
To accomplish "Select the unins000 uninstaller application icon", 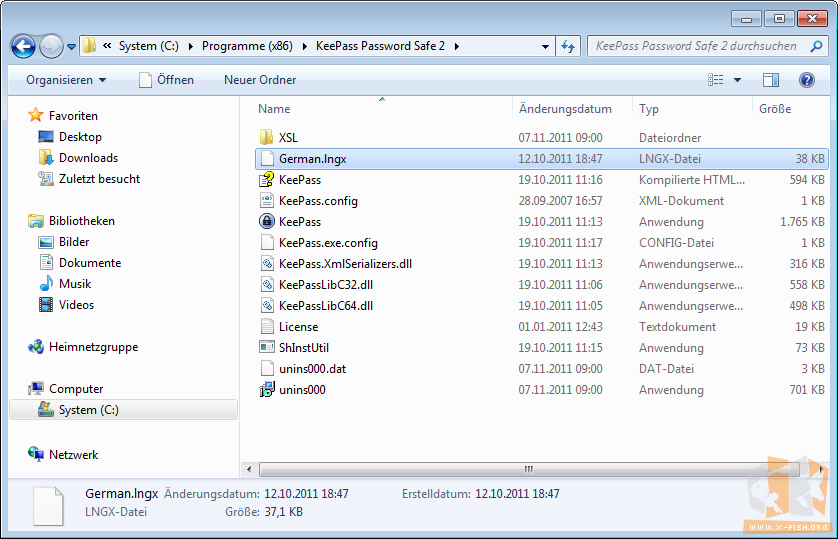I will [x=267, y=389].
